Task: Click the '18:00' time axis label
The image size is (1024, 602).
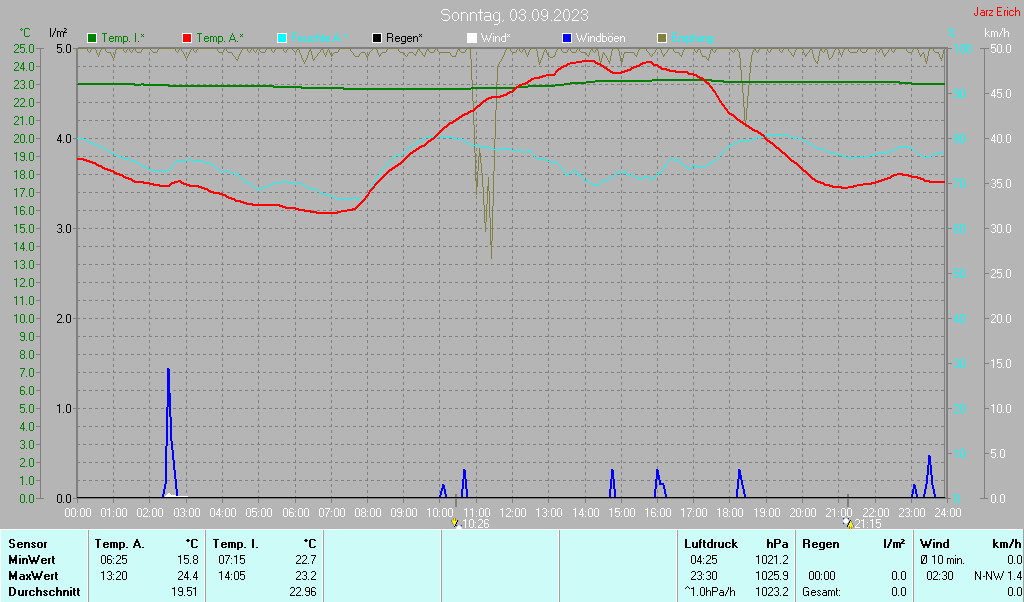Action: tap(729, 513)
